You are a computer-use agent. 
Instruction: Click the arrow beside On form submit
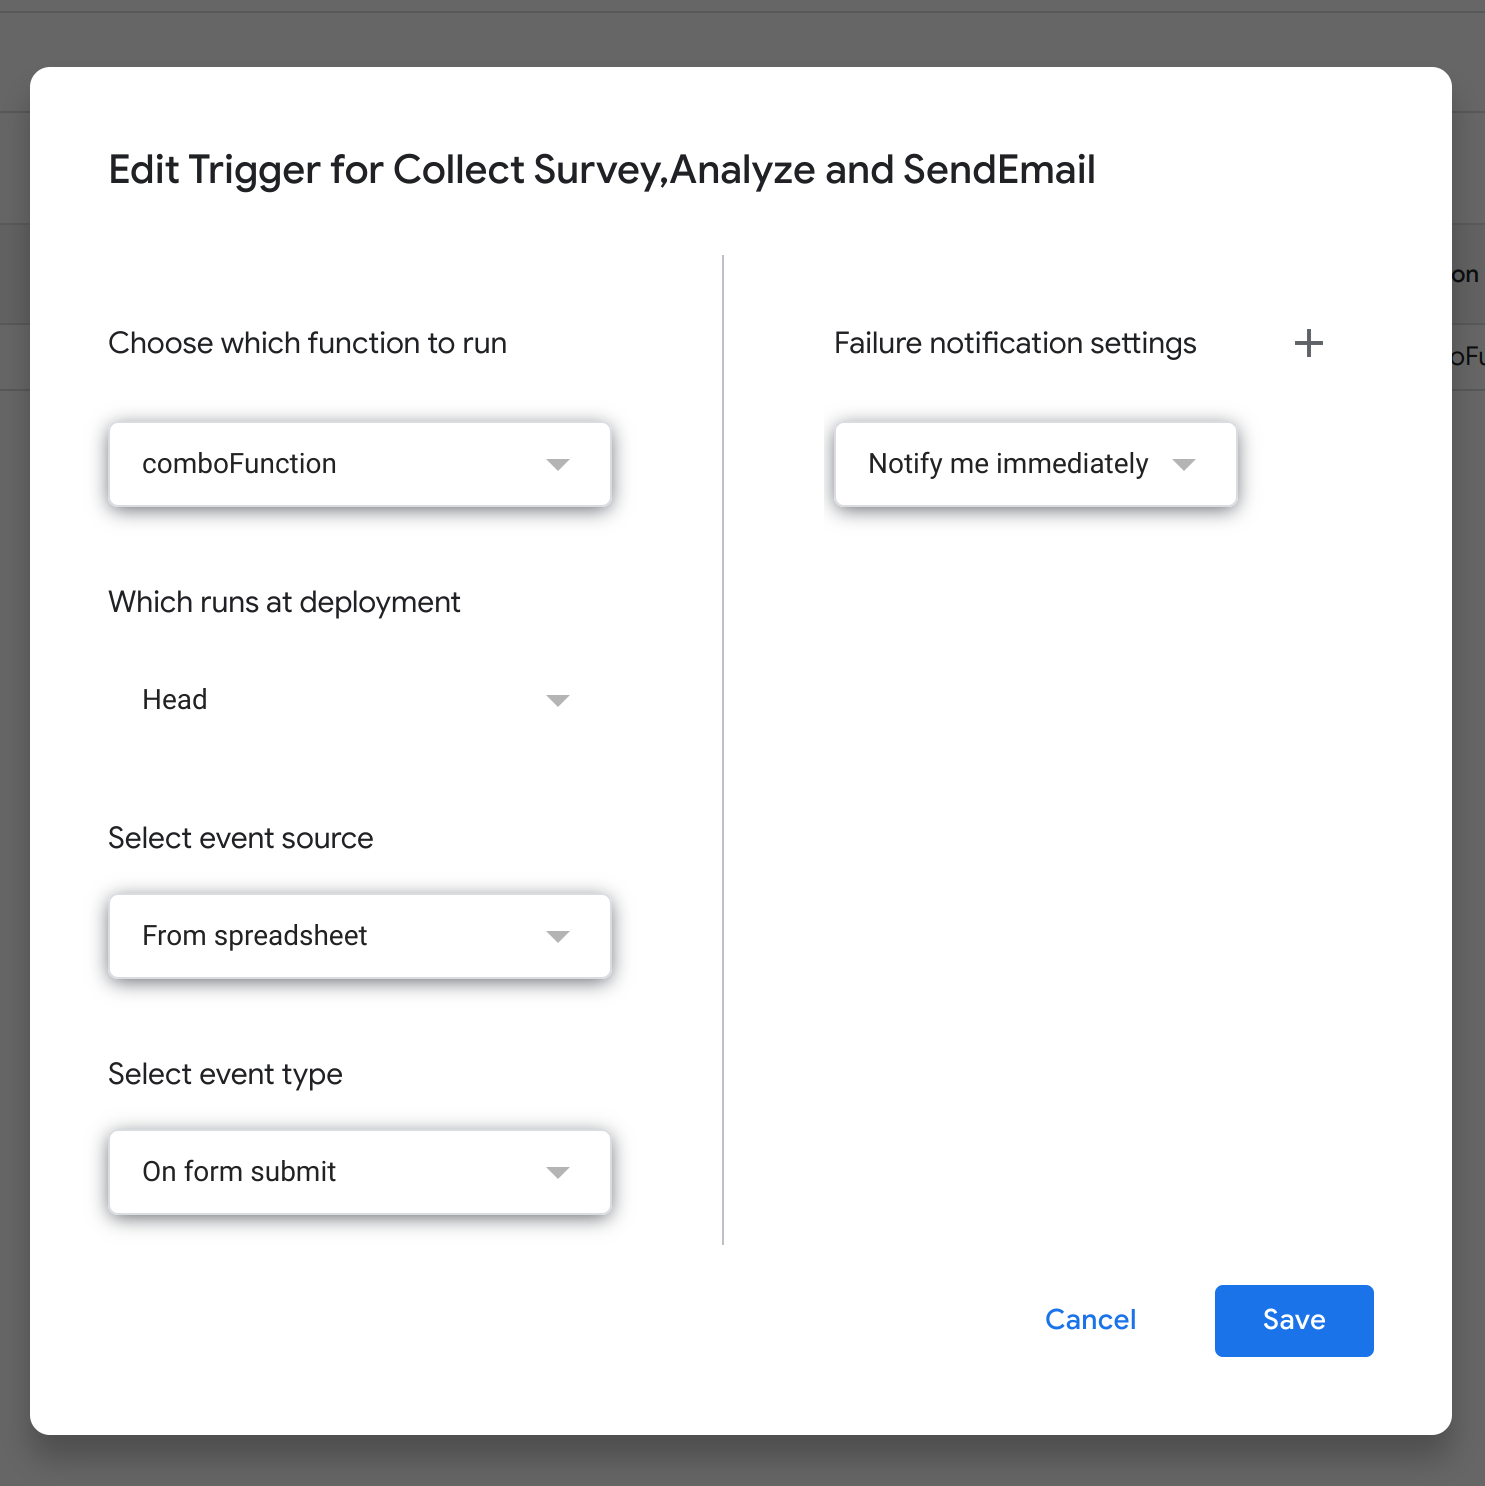pos(558,1172)
